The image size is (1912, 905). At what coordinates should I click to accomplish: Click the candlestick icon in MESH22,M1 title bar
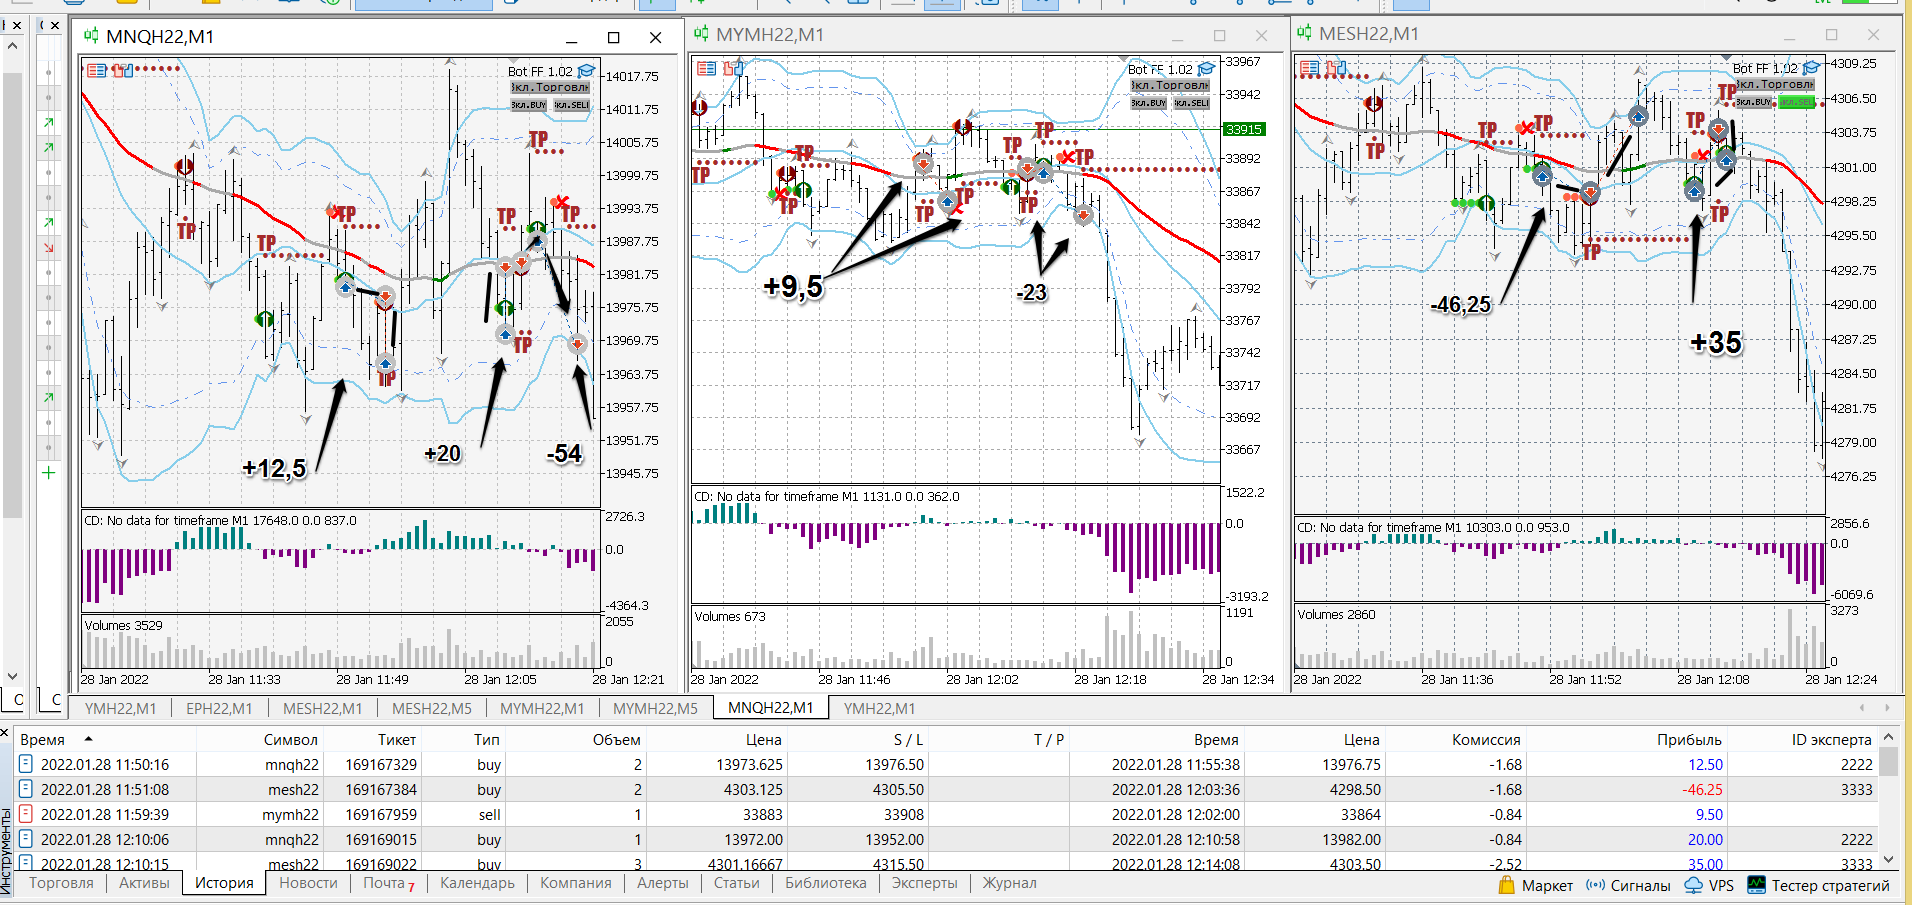(x=1304, y=34)
